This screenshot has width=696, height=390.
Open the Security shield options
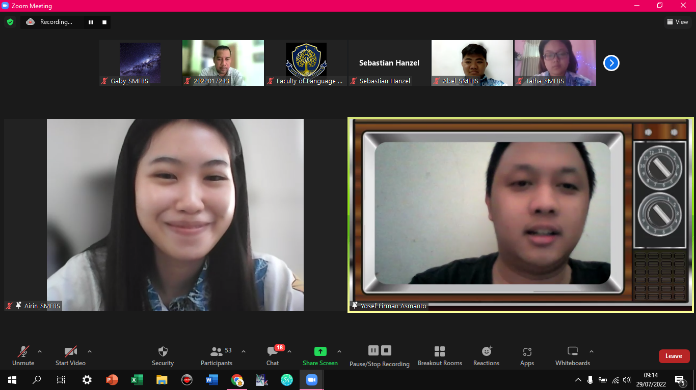point(162,356)
